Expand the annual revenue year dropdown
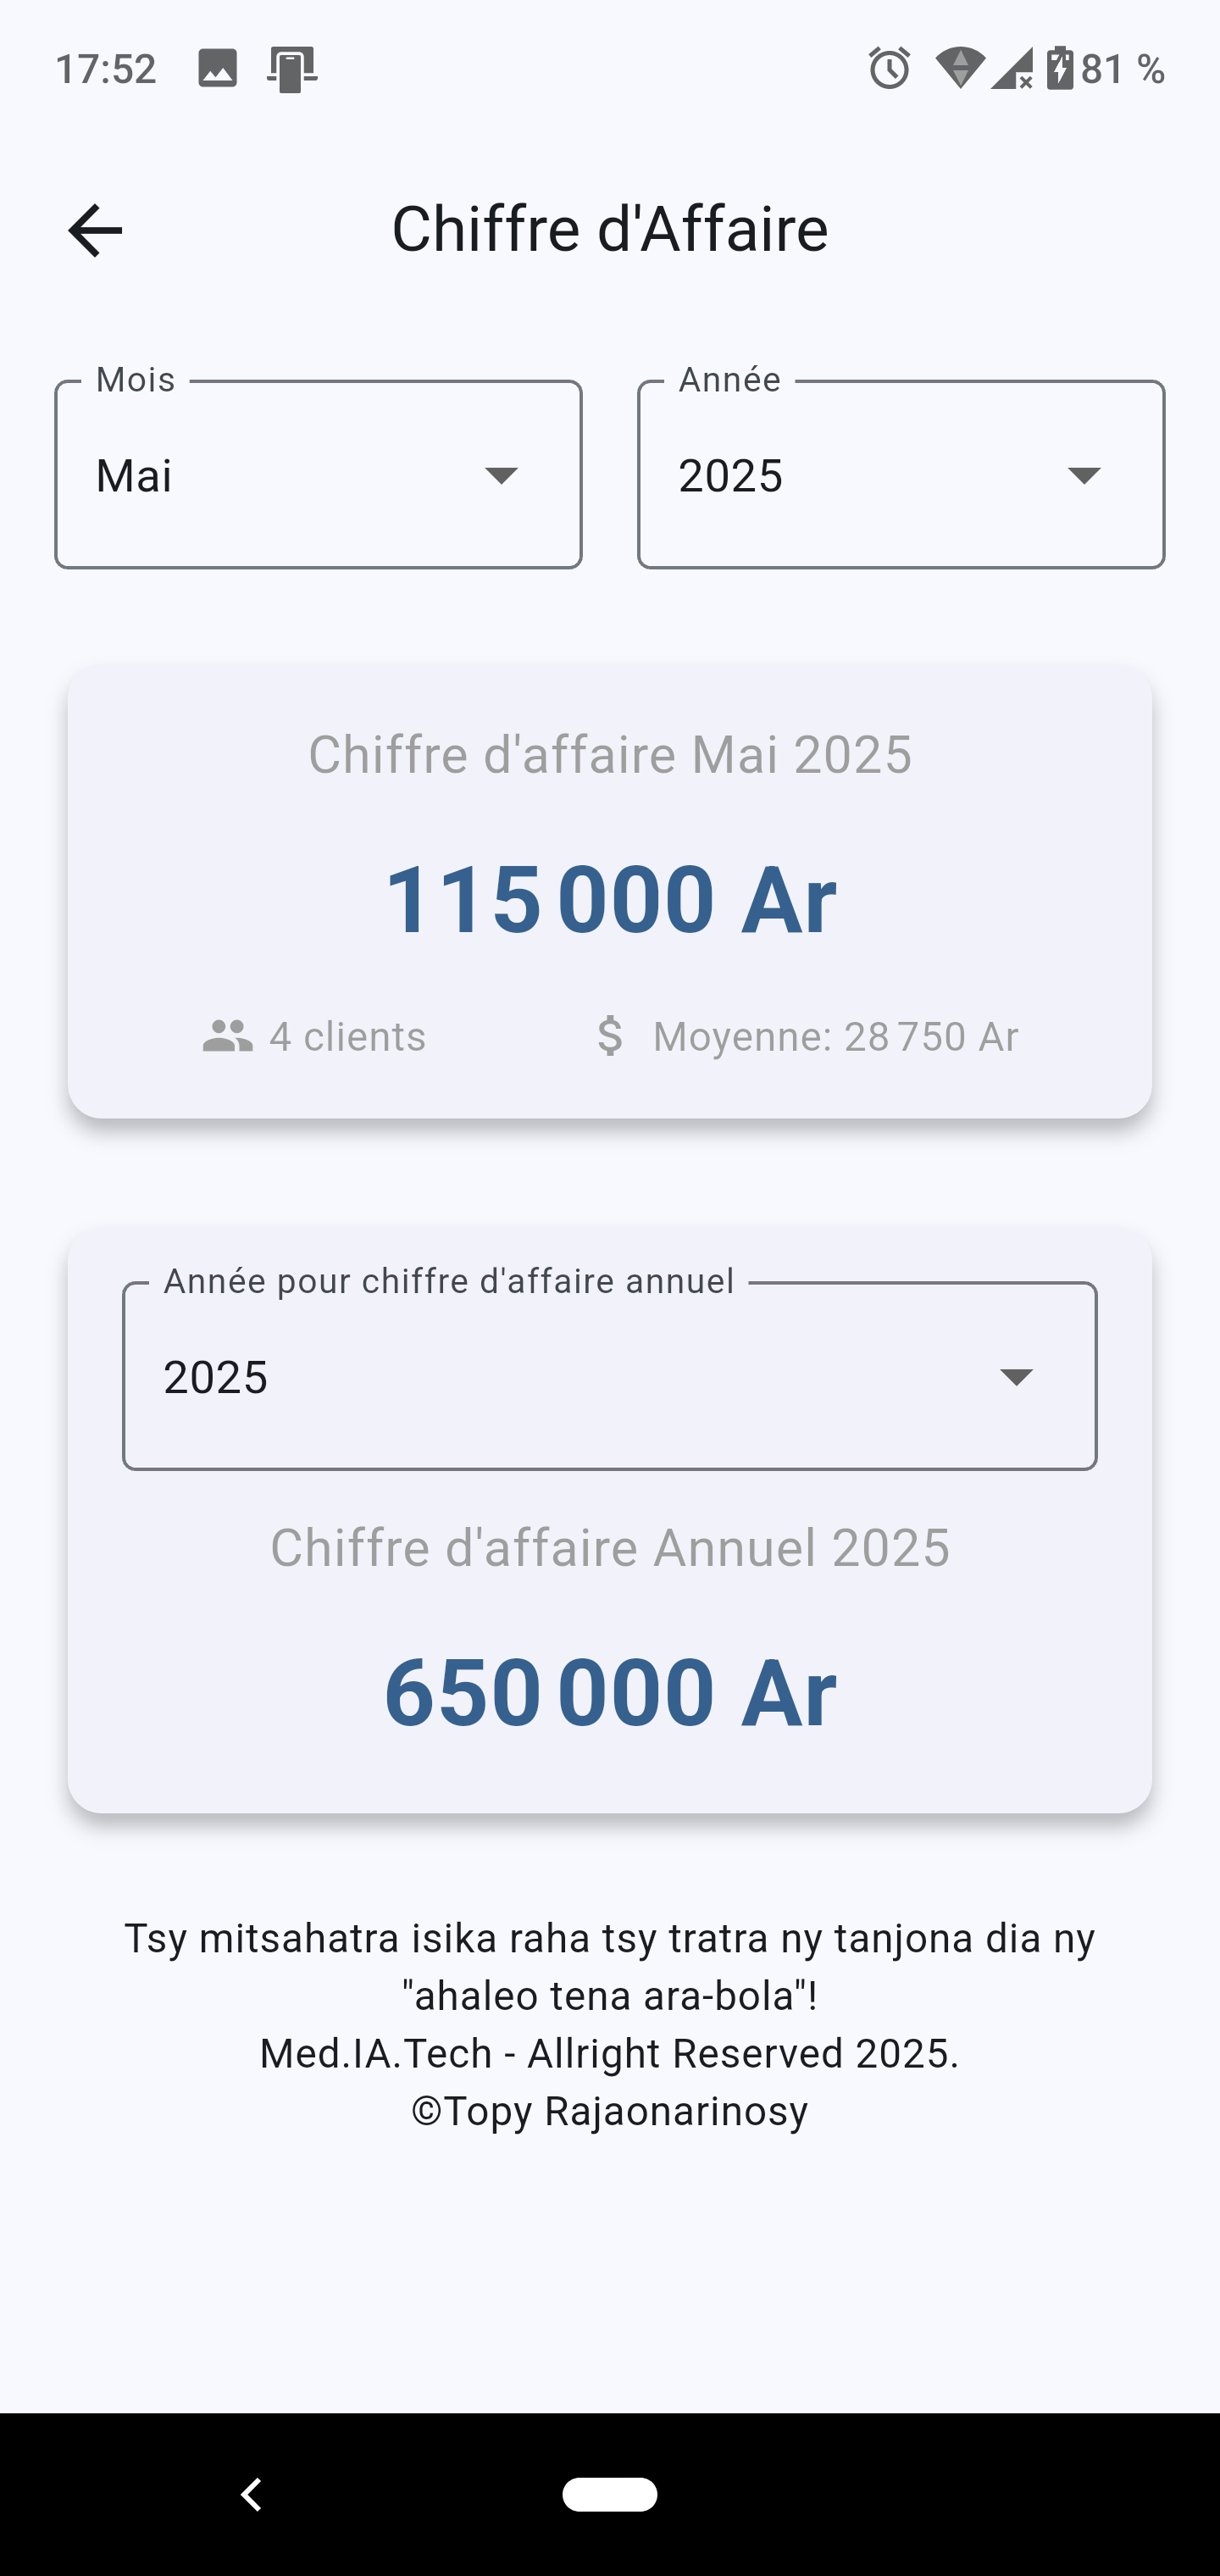Viewport: 1220px width, 2576px height. 609,1377
